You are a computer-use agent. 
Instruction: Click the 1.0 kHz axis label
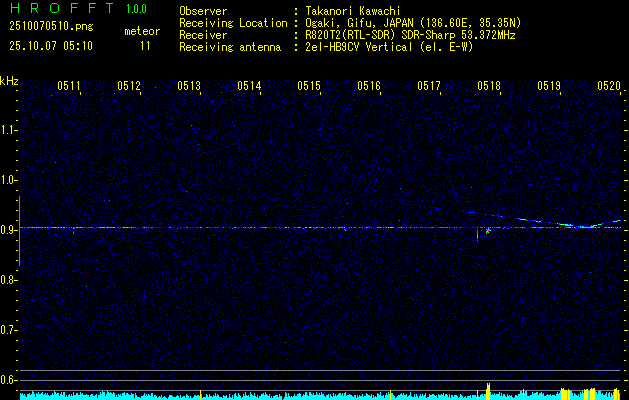click(8, 180)
